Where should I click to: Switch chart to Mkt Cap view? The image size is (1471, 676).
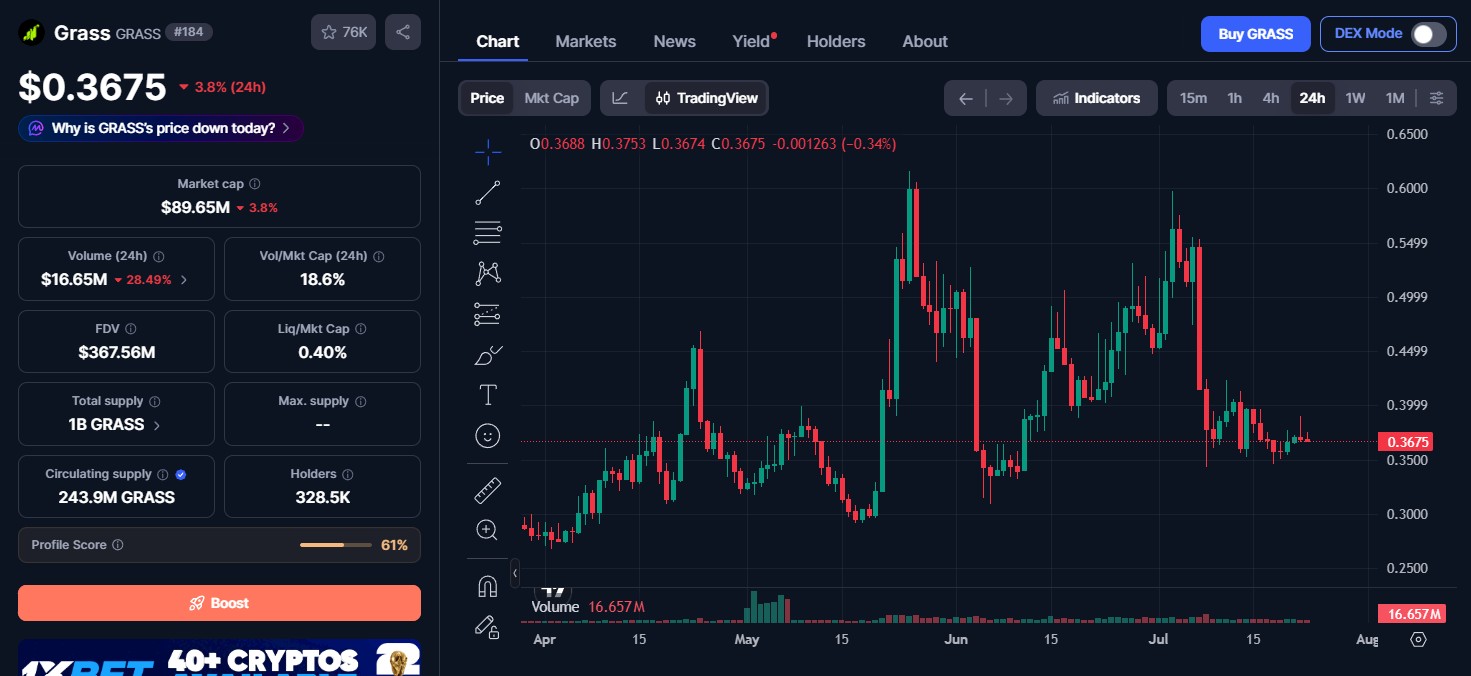point(552,98)
